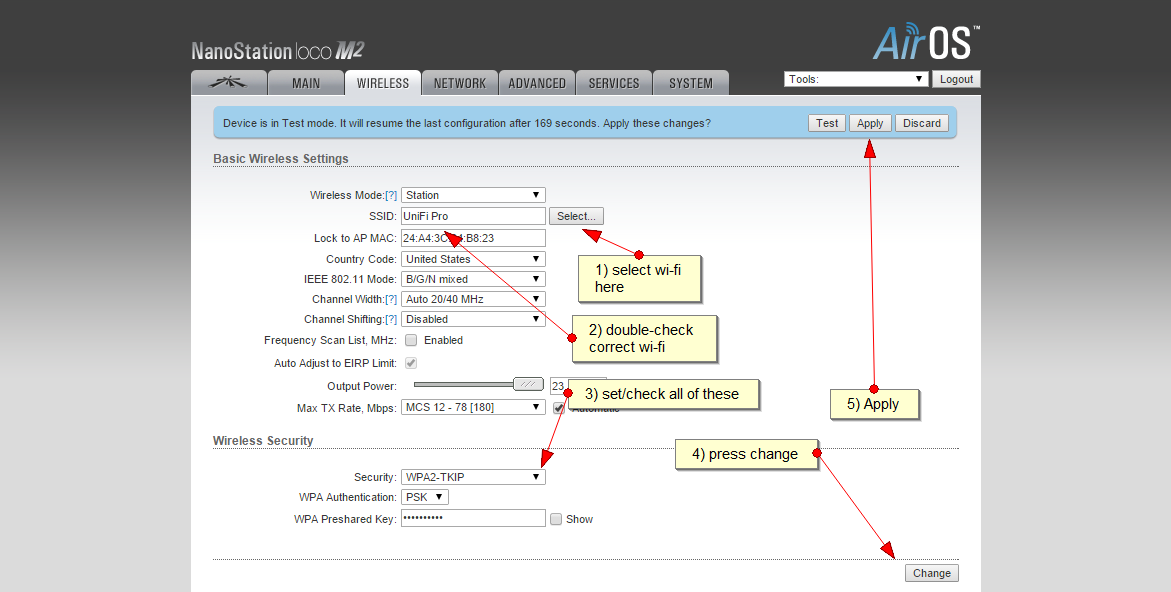This screenshot has width=1171, height=592.
Task: Toggle the Automatic TX rate checkbox
Action: [558, 408]
